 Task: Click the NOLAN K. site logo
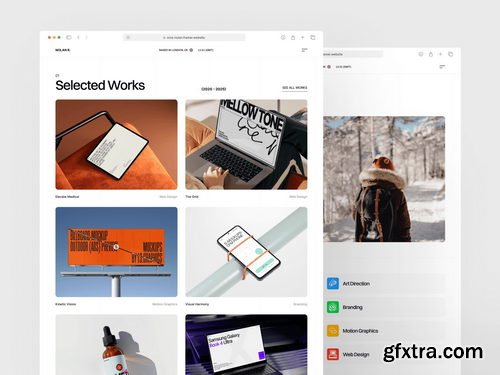tap(63, 50)
